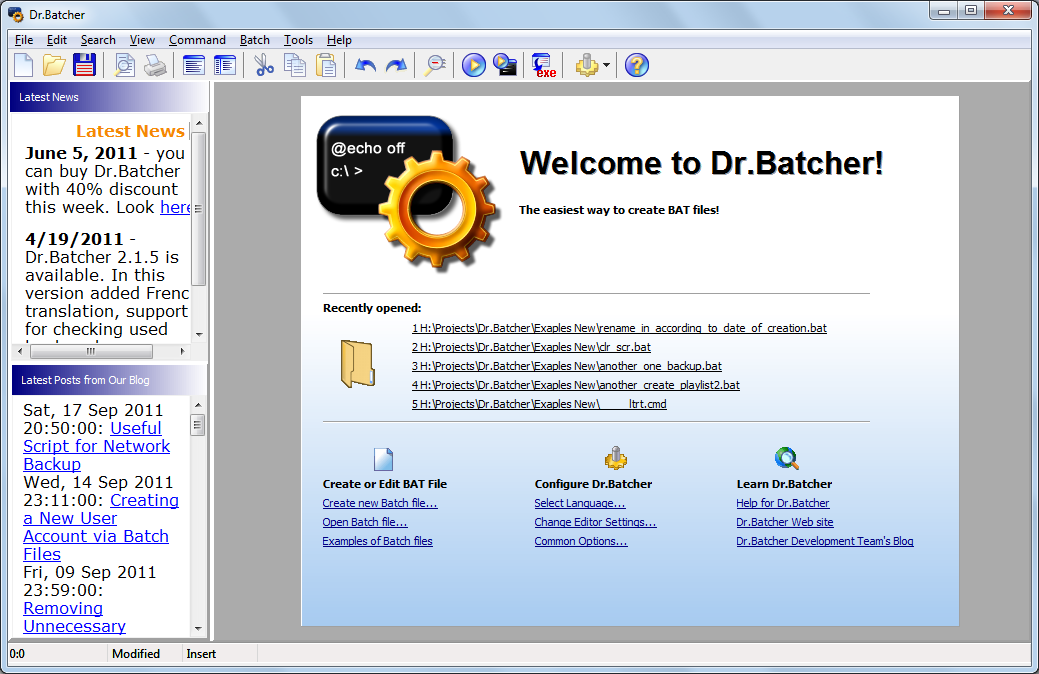The height and width of the screenshot is (674, 1039).
Task: Click the page icon above Create or Edit BAT File
Action: 384,459
